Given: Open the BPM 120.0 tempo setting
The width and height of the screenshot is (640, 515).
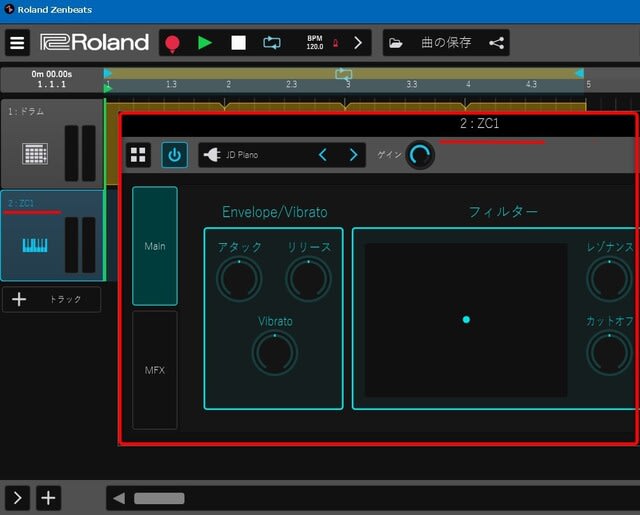Looking at the screenshot, I should (x=315, y=42).
